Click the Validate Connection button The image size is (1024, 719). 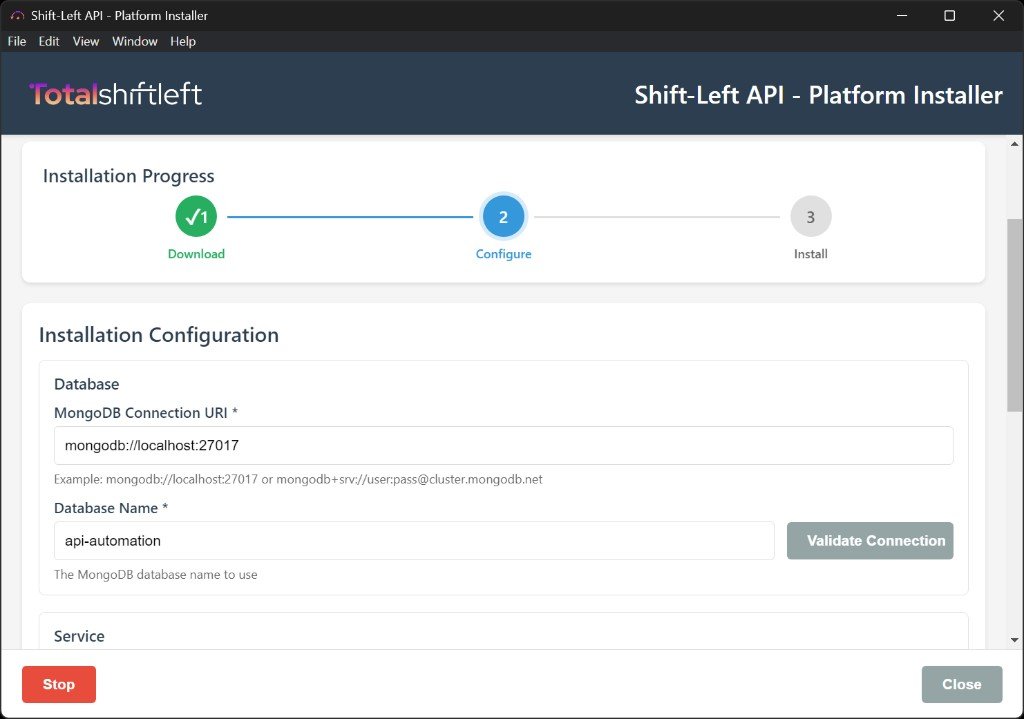point(869,540)
